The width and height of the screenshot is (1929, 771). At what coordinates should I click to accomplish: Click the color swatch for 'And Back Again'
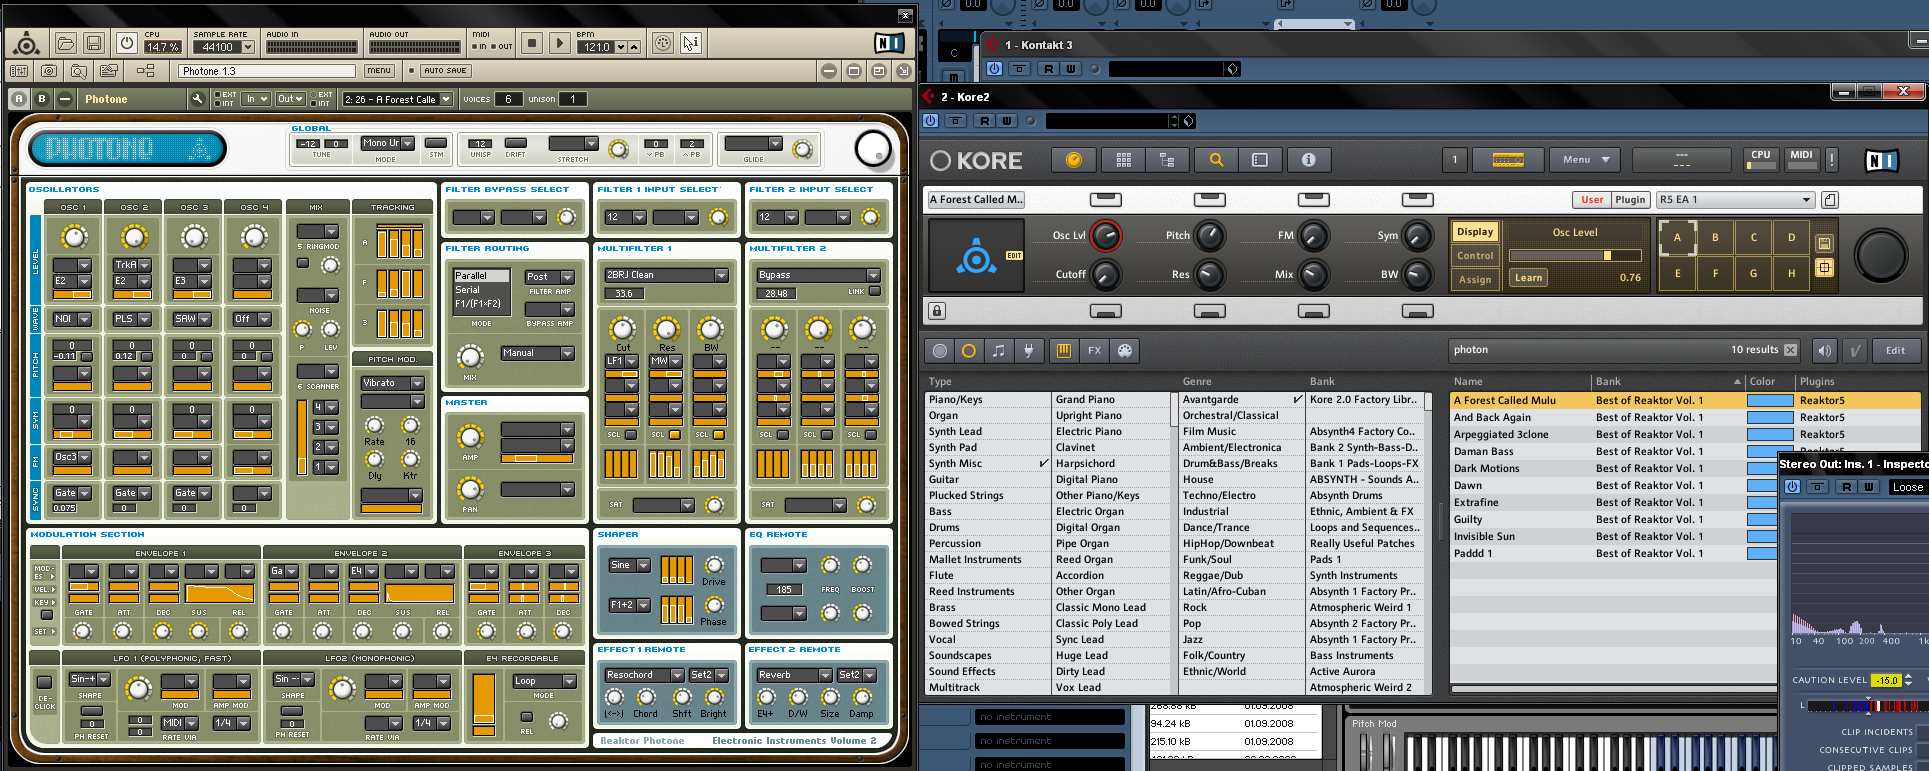pos(1770,418)
